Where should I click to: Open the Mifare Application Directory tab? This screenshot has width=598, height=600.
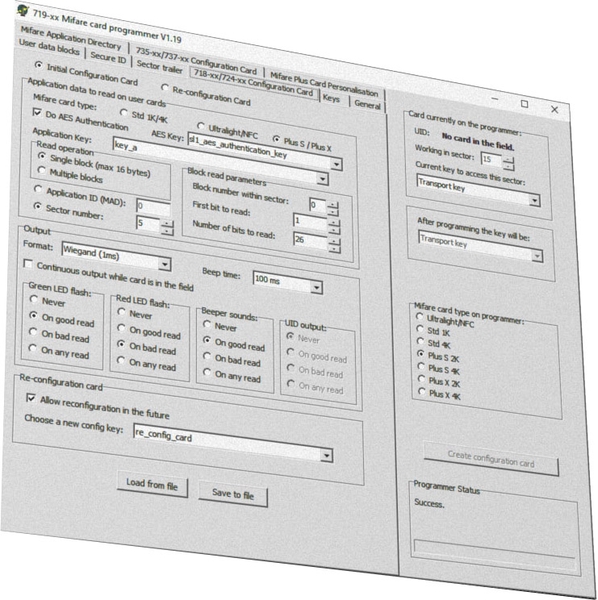pos(71,38)
